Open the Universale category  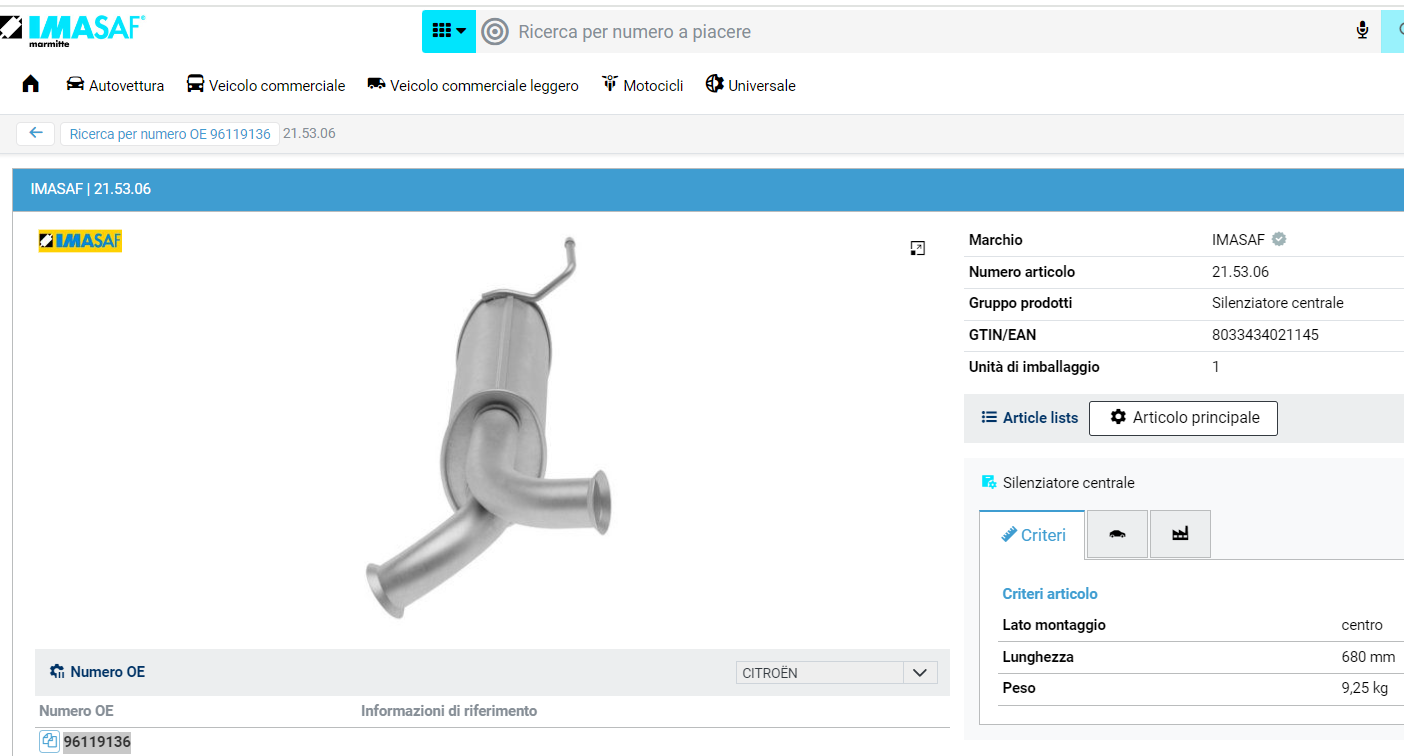pyautogui.click(x=750, y=85)
